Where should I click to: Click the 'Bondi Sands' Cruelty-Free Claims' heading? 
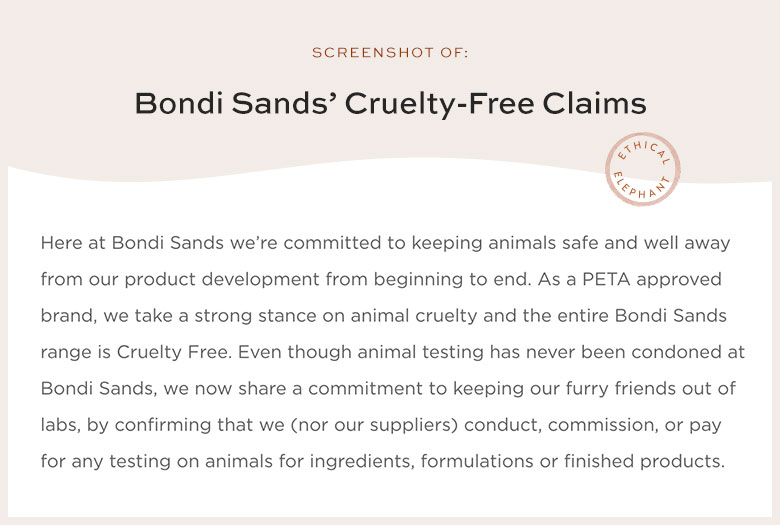[390, 104]
